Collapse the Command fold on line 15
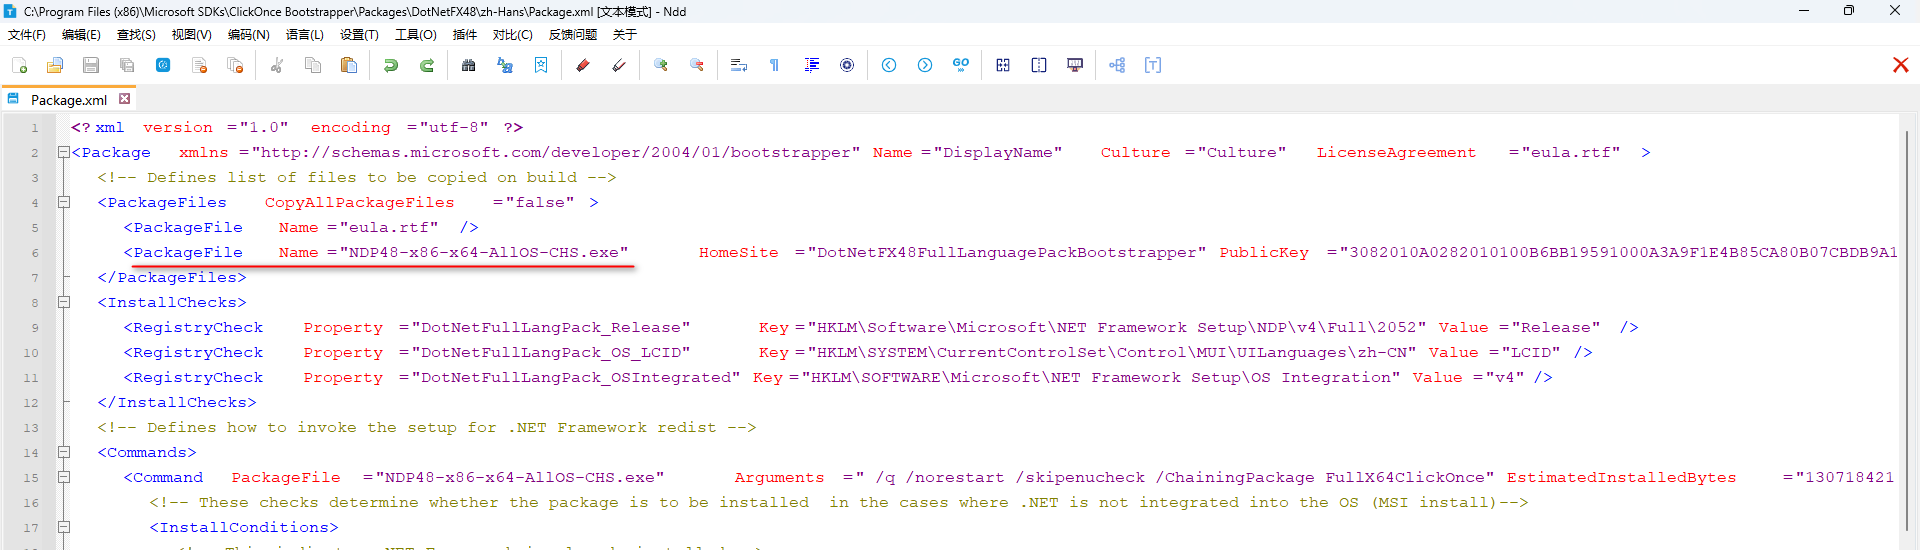The height and width of the screenshot is (550, 1920). (64, 477)
